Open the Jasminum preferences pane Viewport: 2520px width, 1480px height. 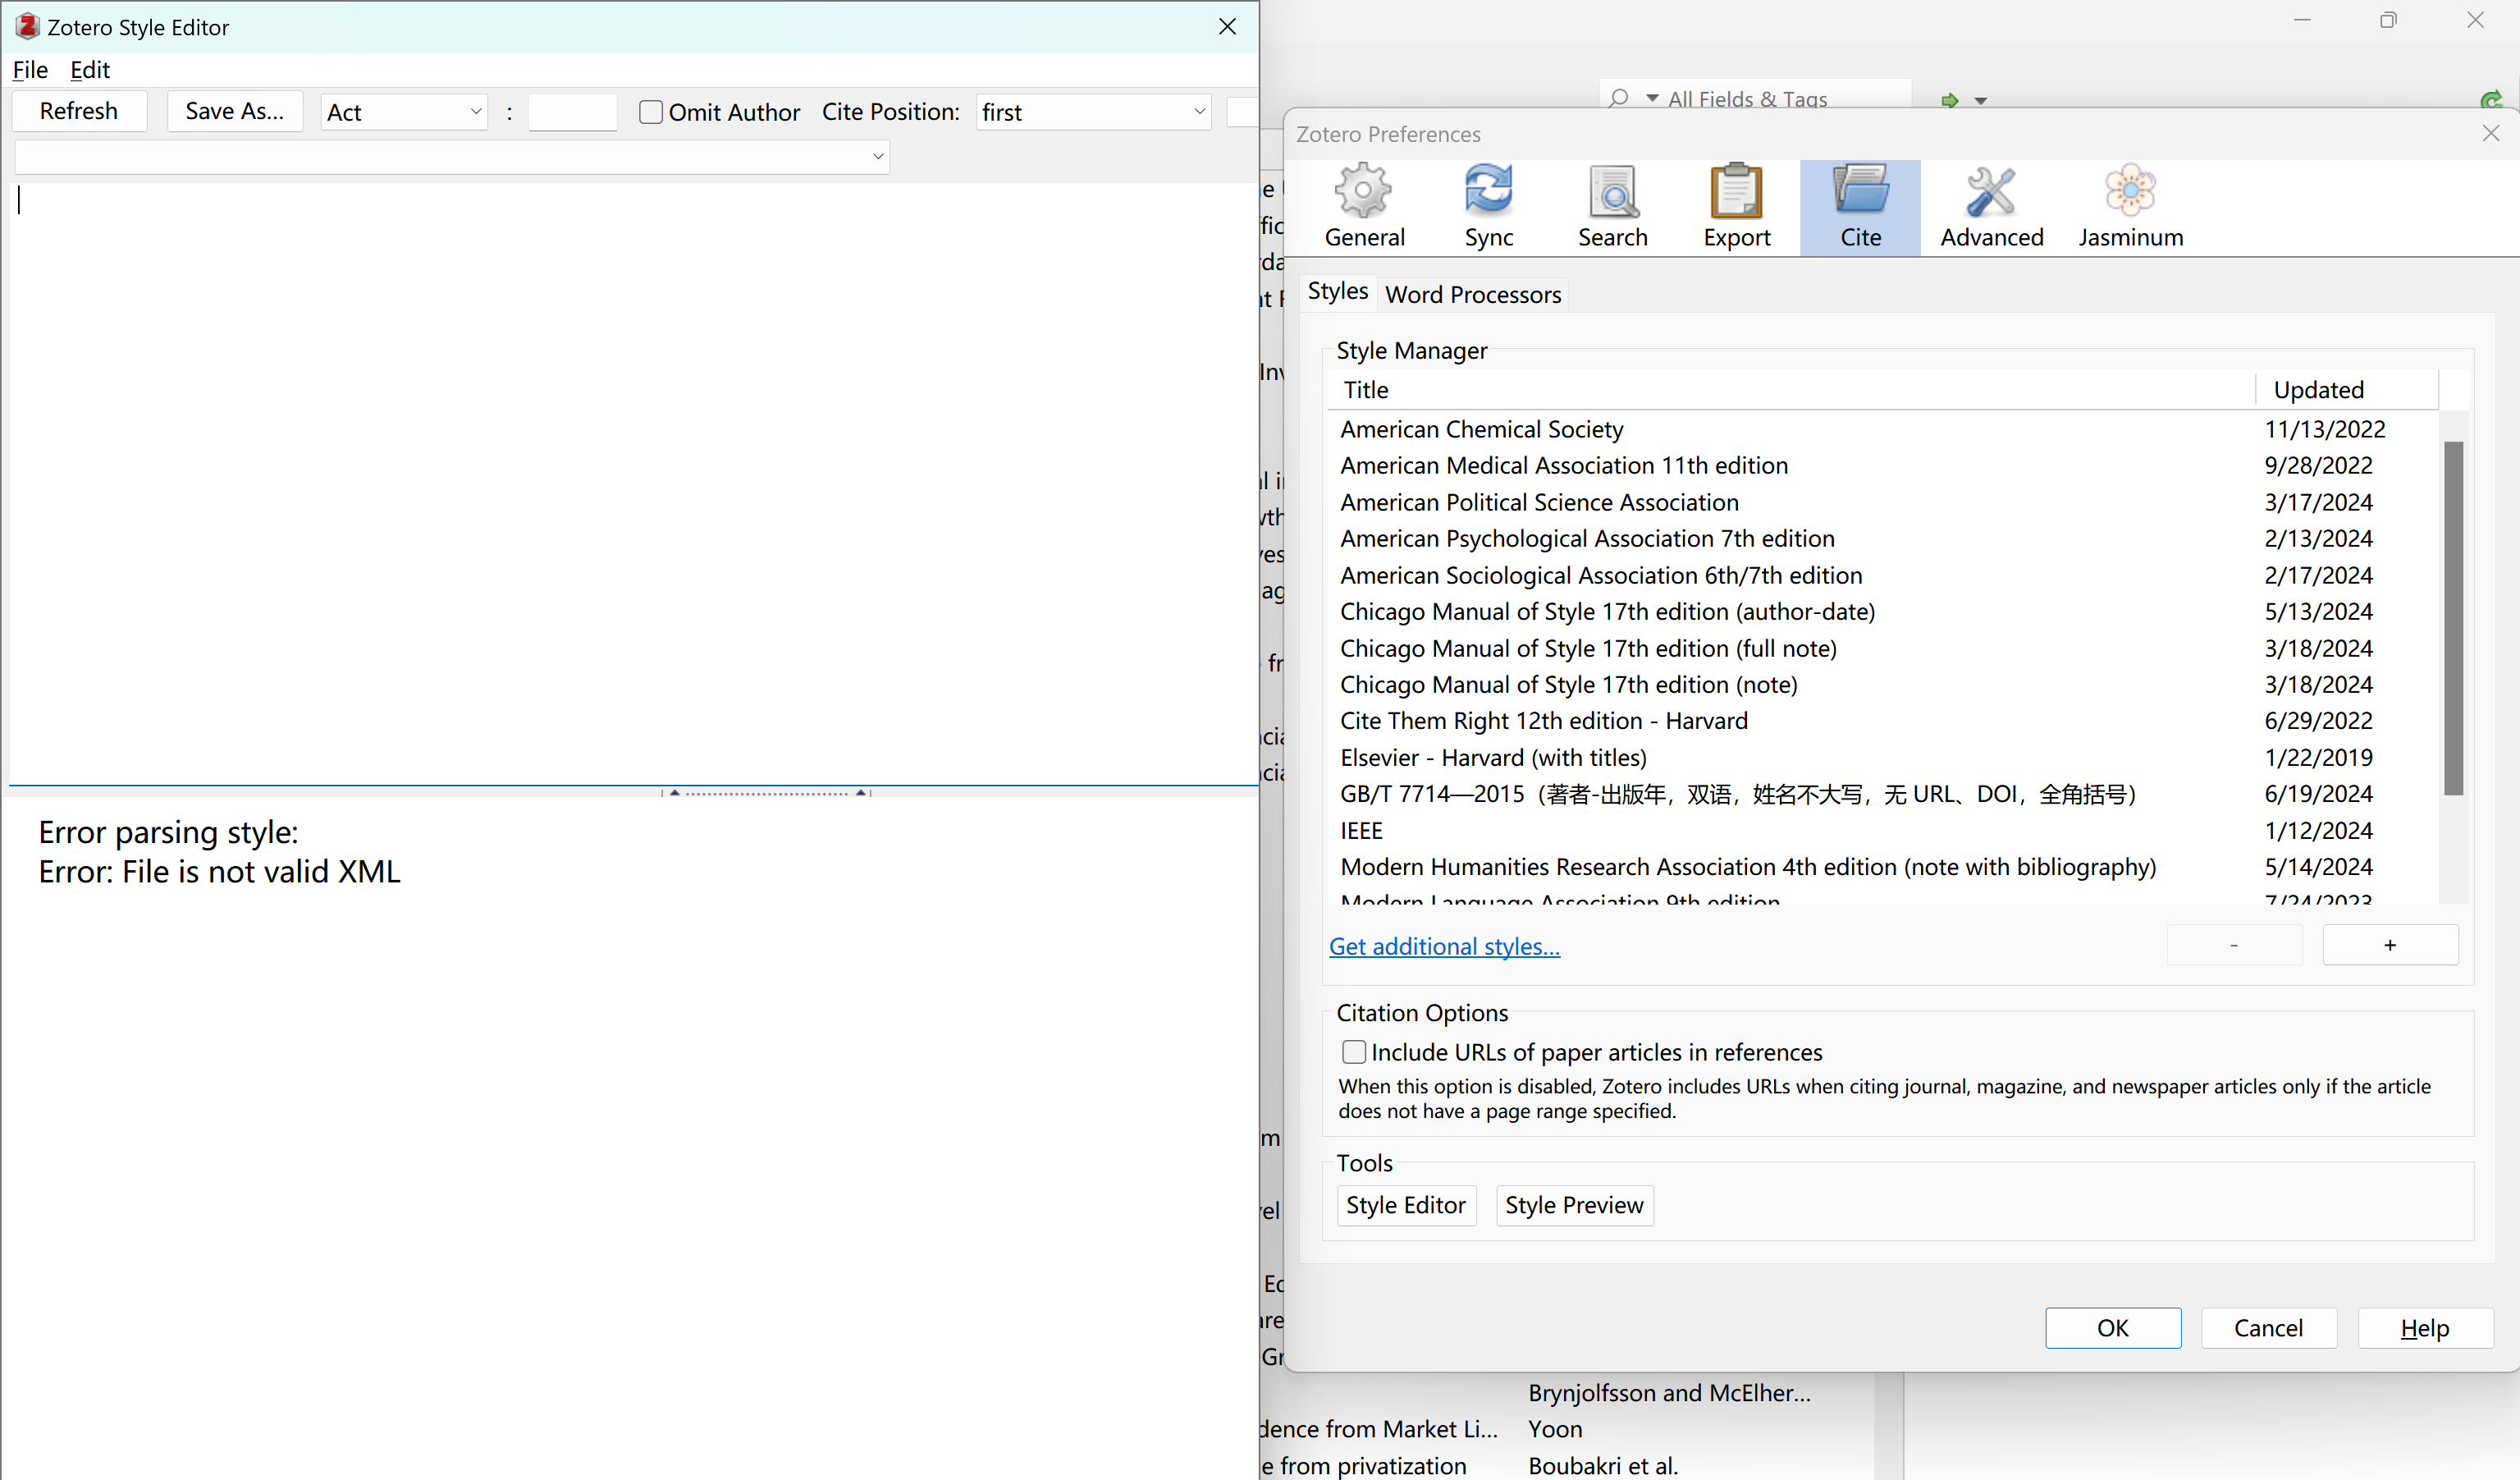click(x=2130, y=207)
